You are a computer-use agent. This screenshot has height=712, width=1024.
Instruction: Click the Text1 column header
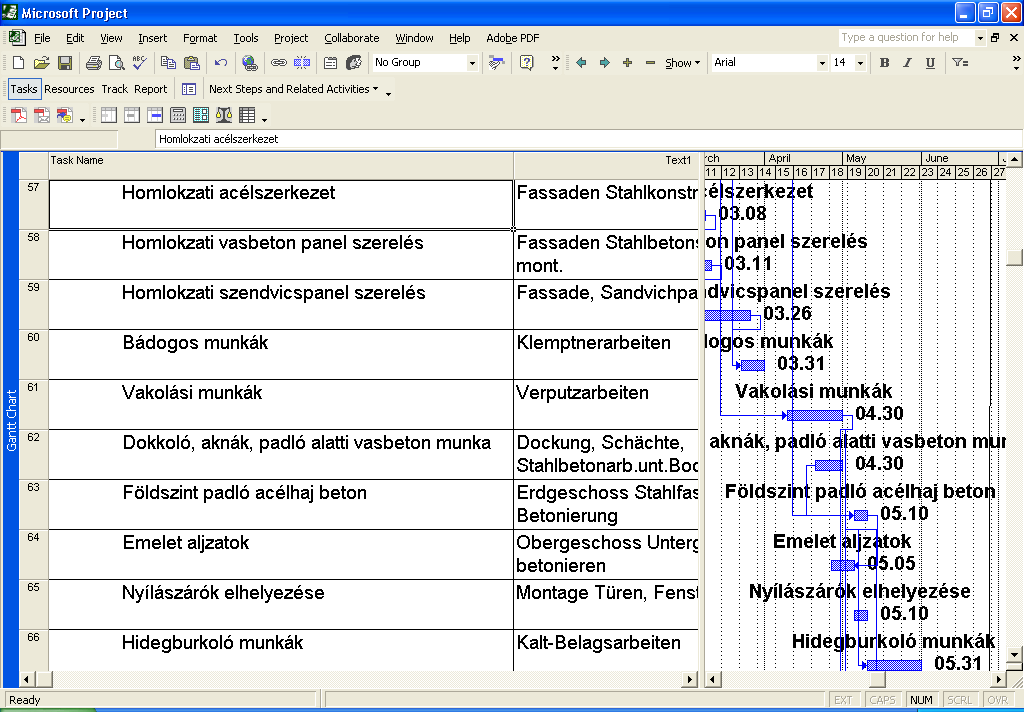(x=605, y=166)
